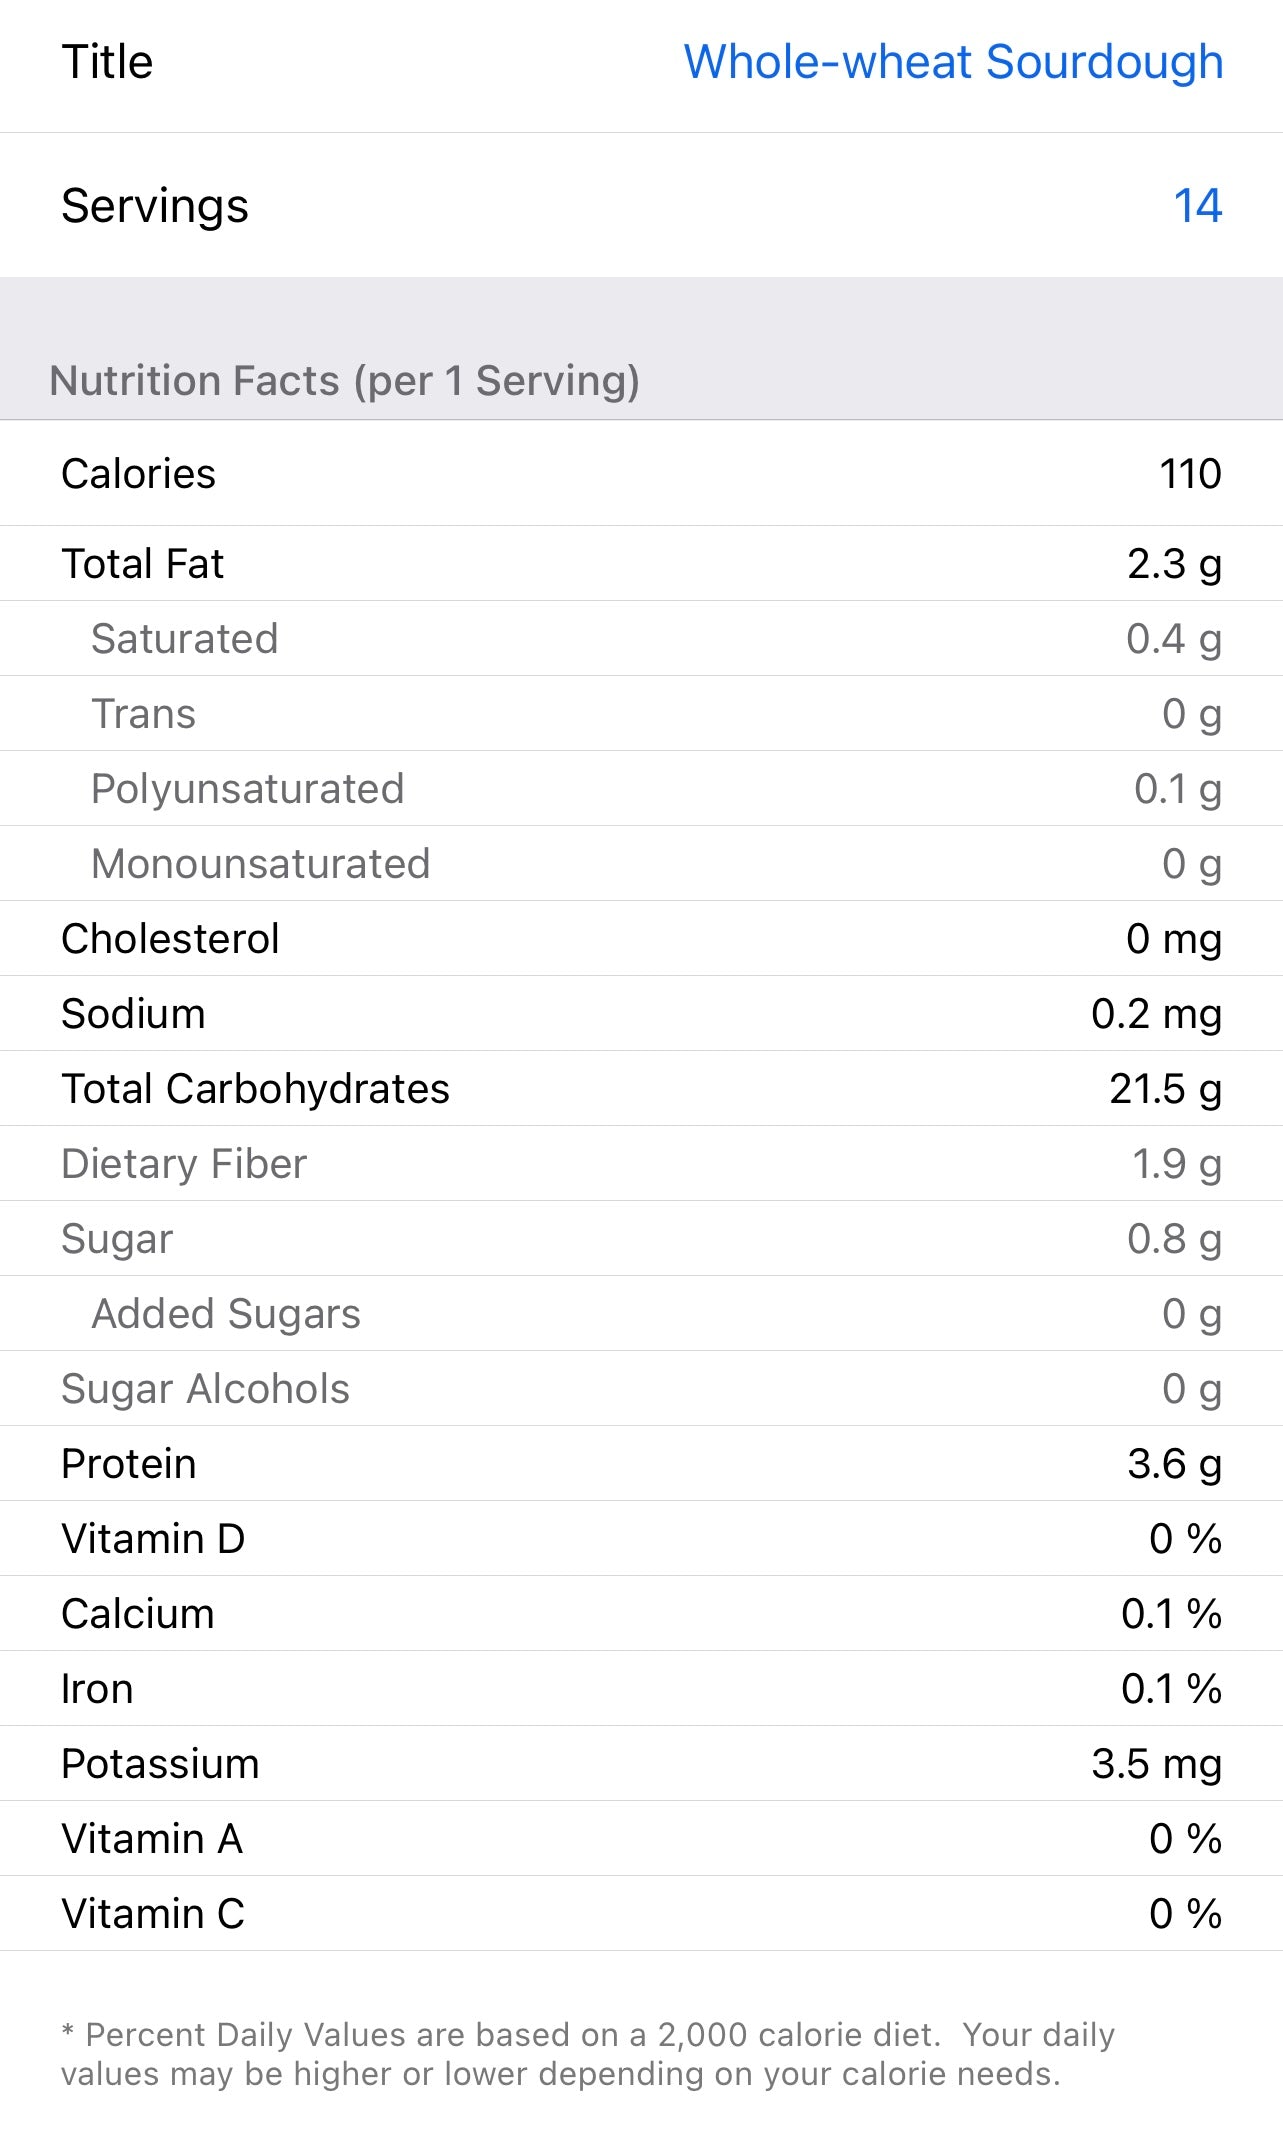The width and height of the screenshot is (1283, 2146).
Task: Tap the Potassium row
Action: pyautogui.click(x=640, y=1764)
